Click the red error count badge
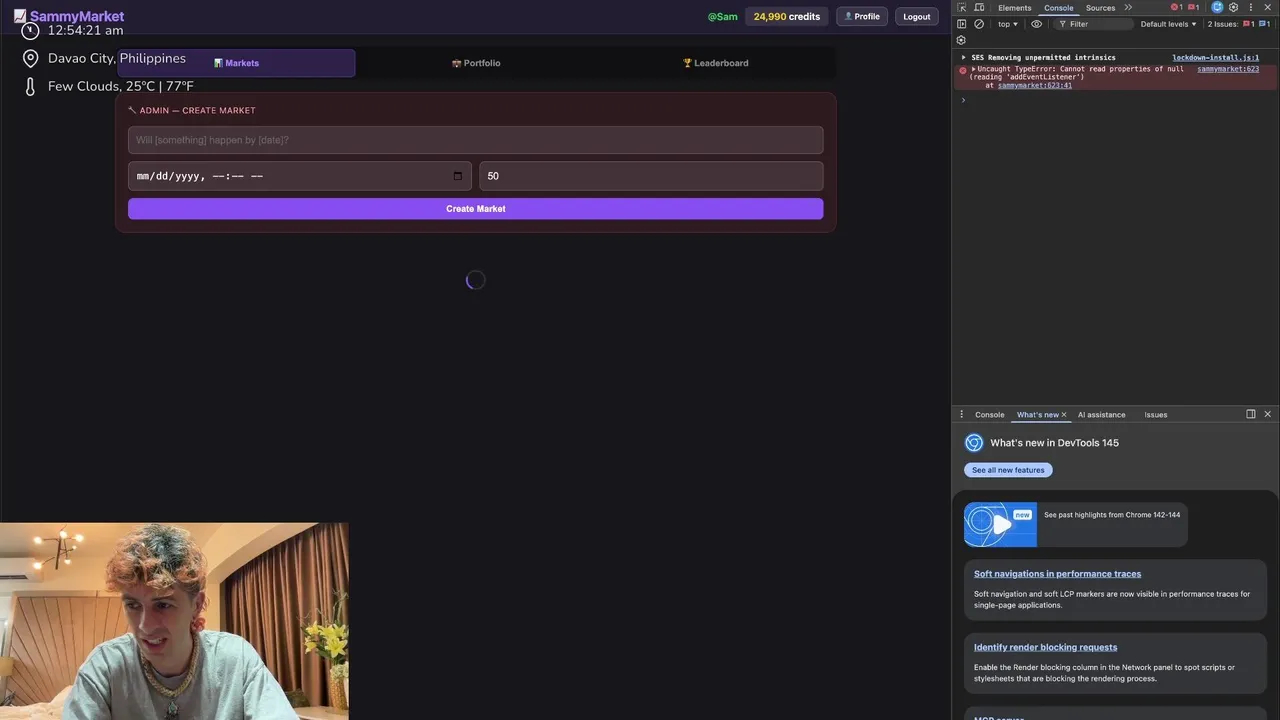The height and width of the screenshot is (720, 1280). pos(1176,7)
